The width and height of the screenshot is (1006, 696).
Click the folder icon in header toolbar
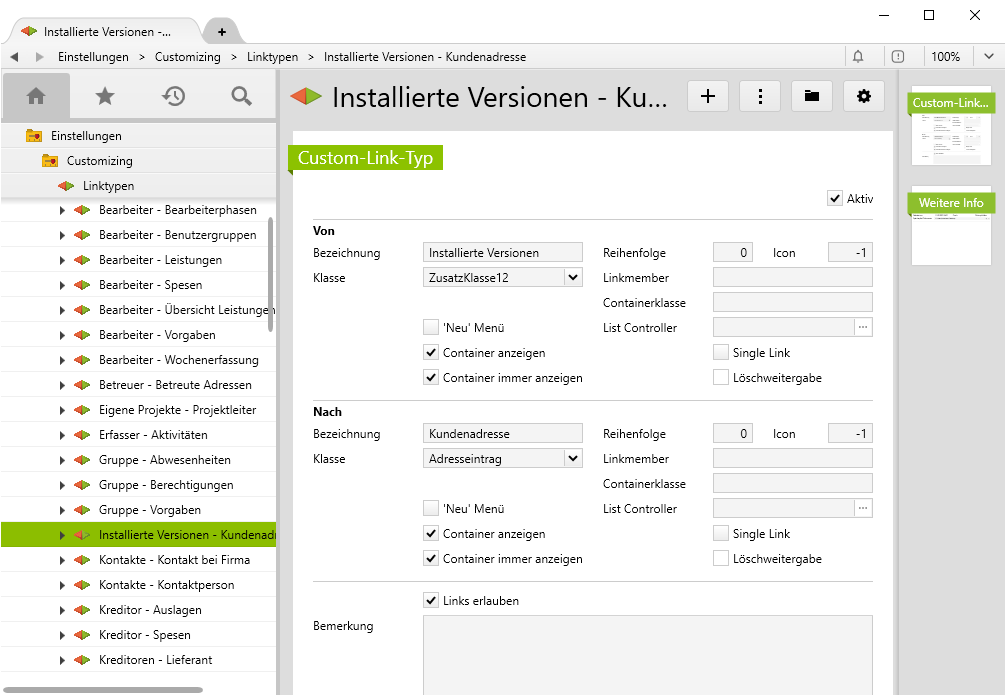812,96
